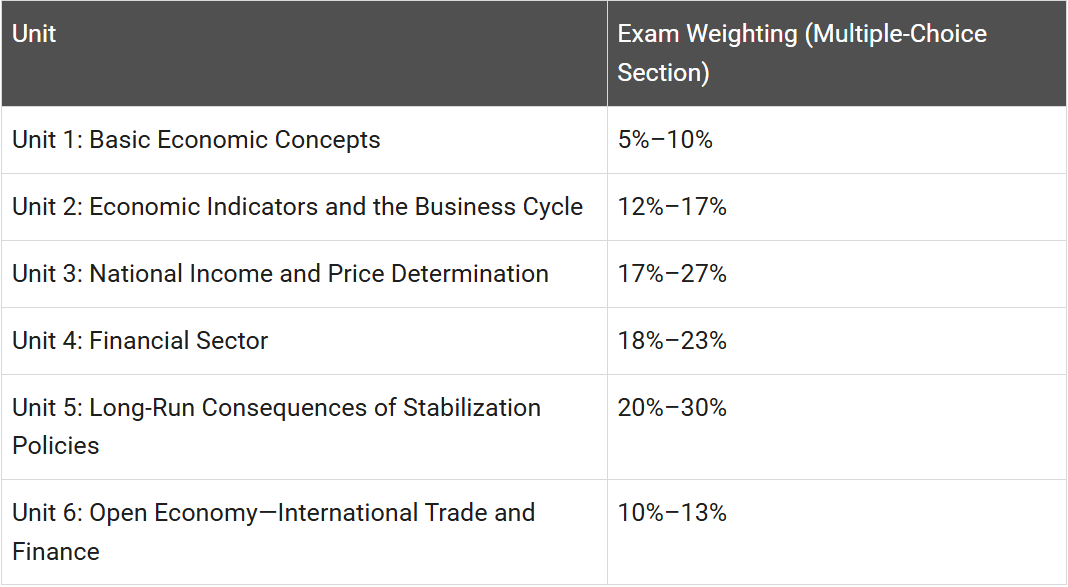Select the 12%–17% weighting cell
This screenshot has width=1068, height=587.
pyautogui.click(x=836, y=206)
